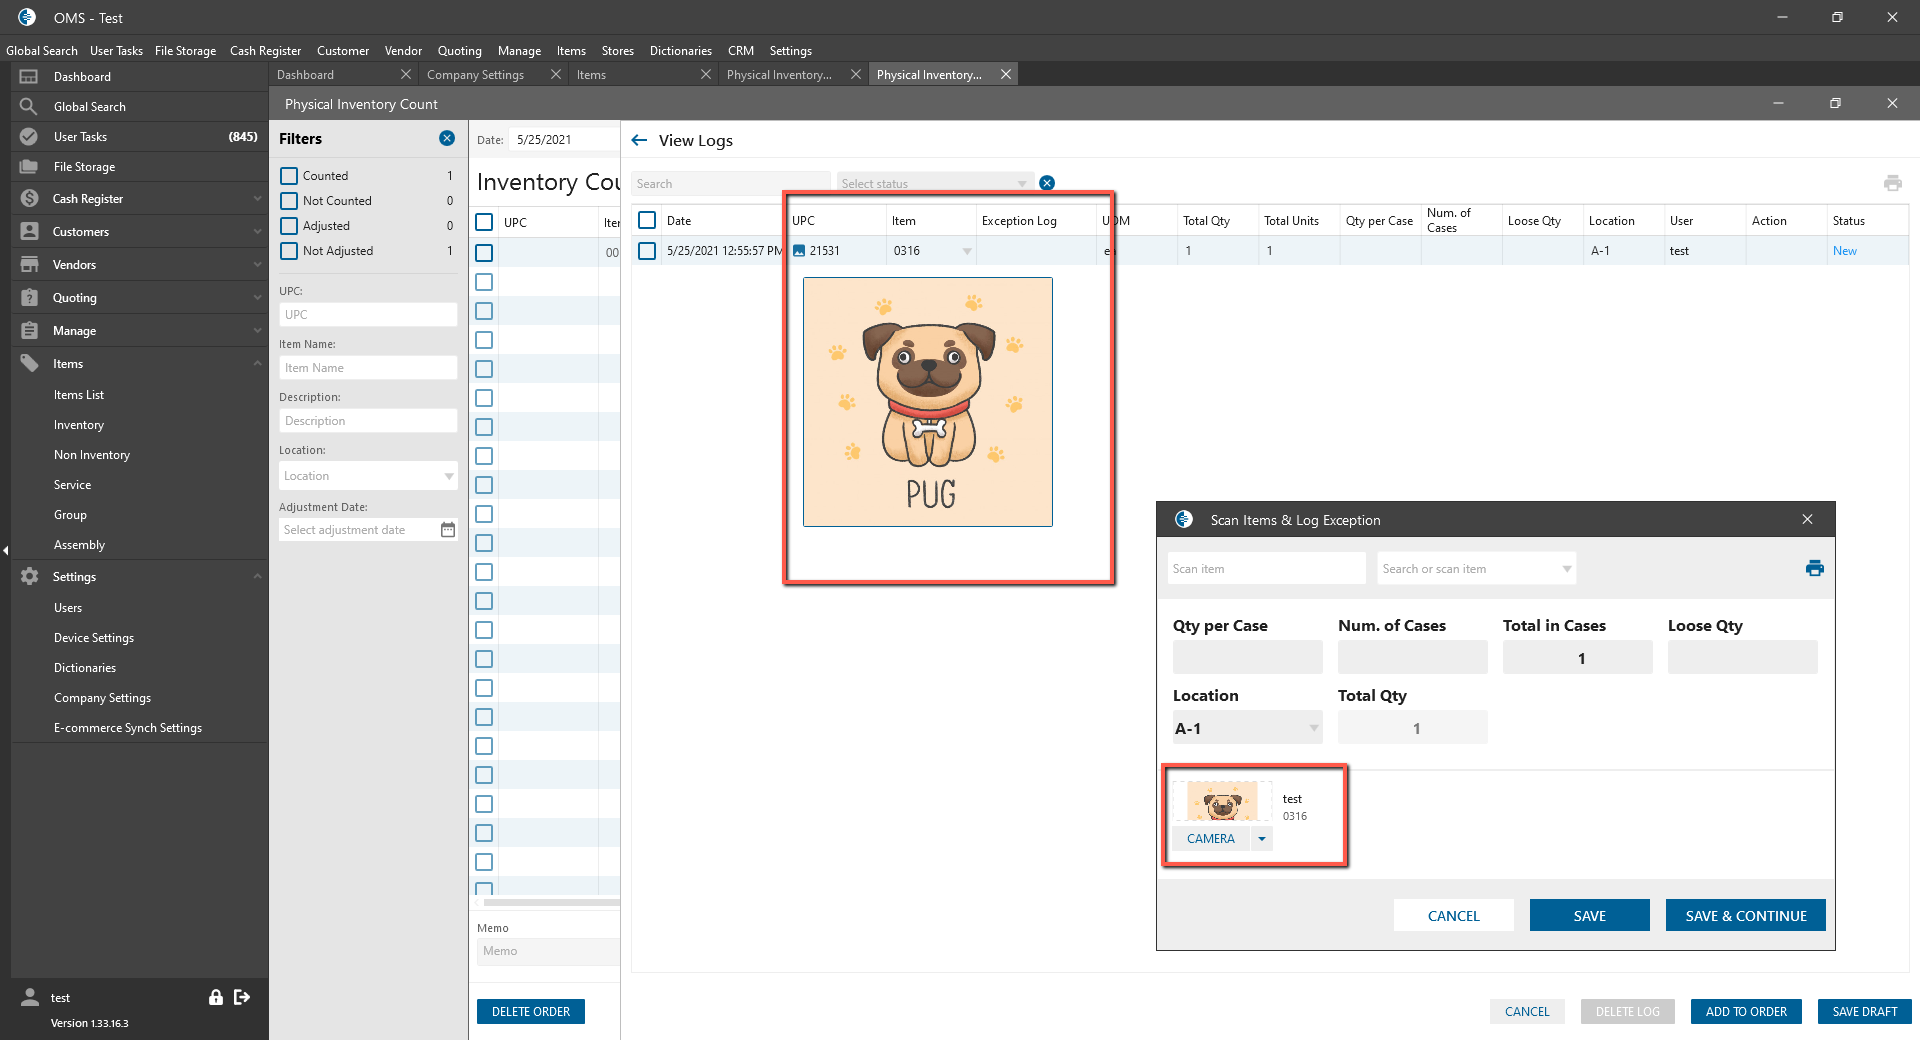This screenshot has height=1040, width=1920.
Task: Open the CAMERA button dropdown arrow
Action: [1262, 839]
